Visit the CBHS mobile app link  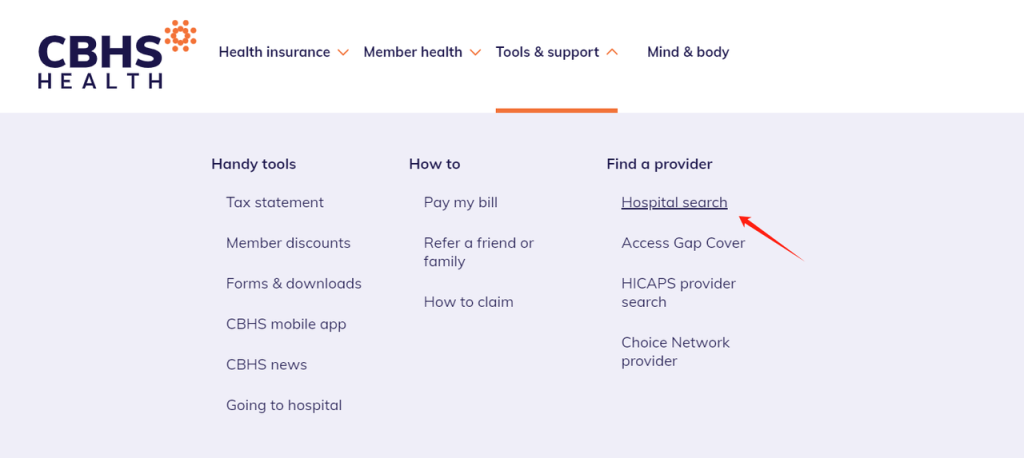[x=286, y=324]
